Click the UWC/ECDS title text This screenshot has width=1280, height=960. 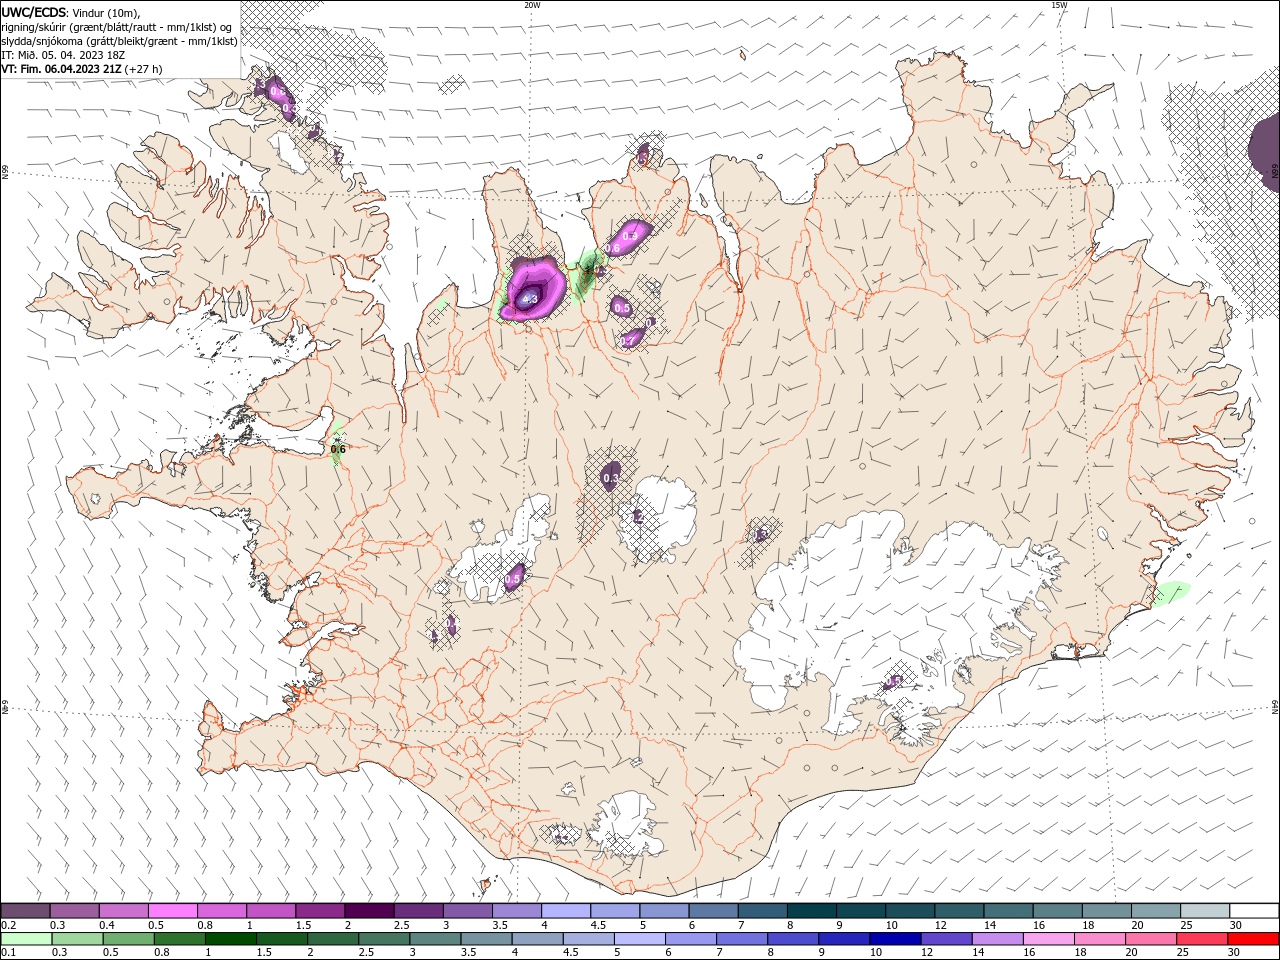click(34, 11)
